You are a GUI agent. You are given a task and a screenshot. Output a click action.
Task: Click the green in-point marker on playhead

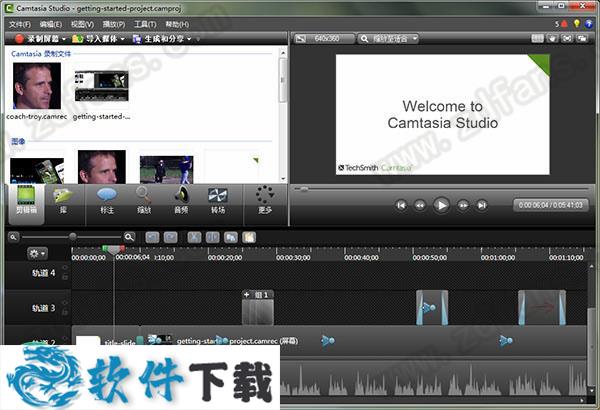tap(105, 249)
